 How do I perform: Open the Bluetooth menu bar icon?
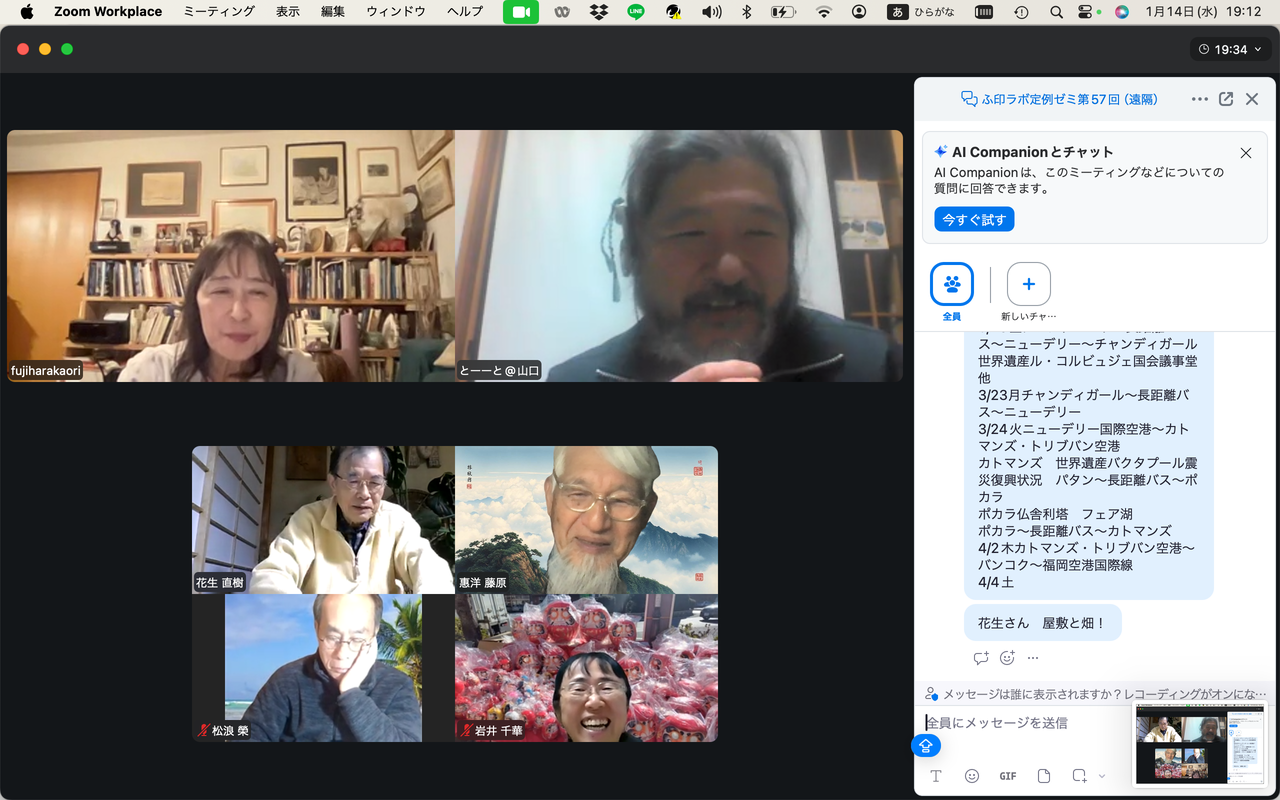(746, 12)
